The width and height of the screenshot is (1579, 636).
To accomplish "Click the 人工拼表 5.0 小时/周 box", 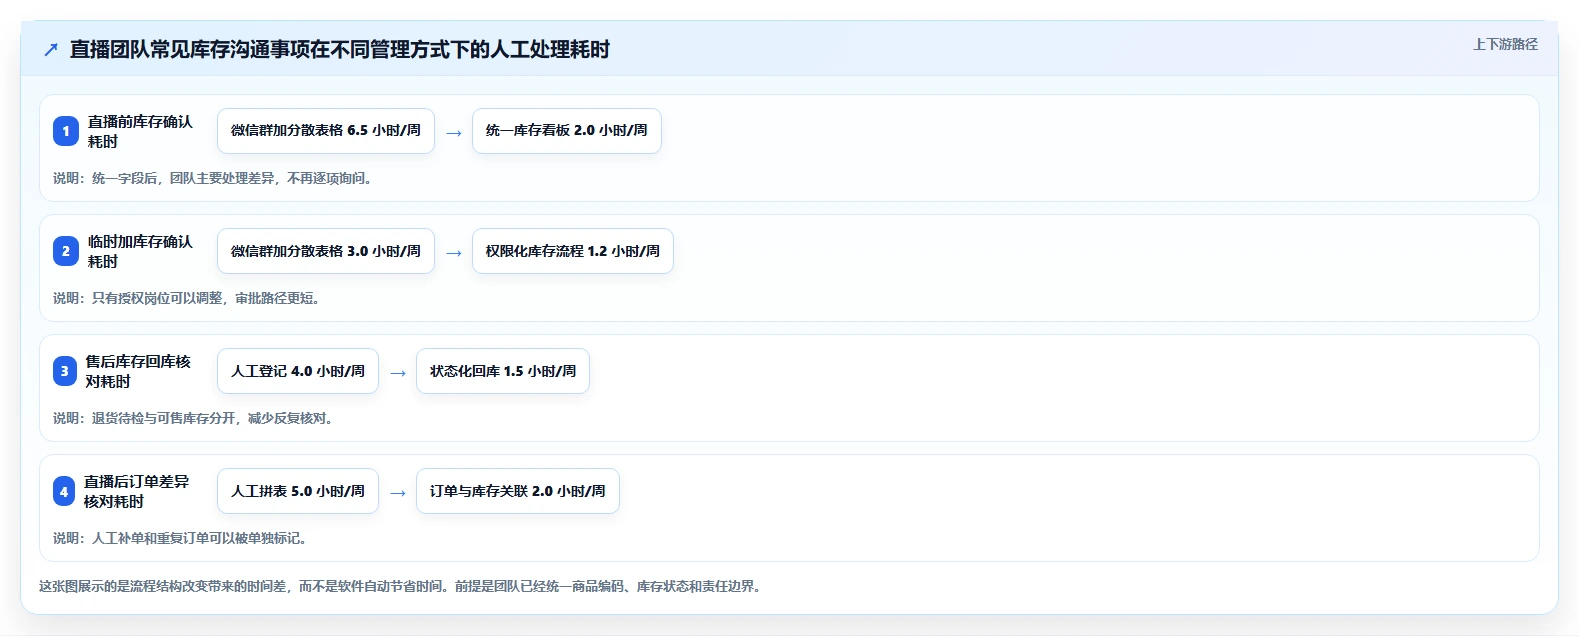I will coord(298,491).
